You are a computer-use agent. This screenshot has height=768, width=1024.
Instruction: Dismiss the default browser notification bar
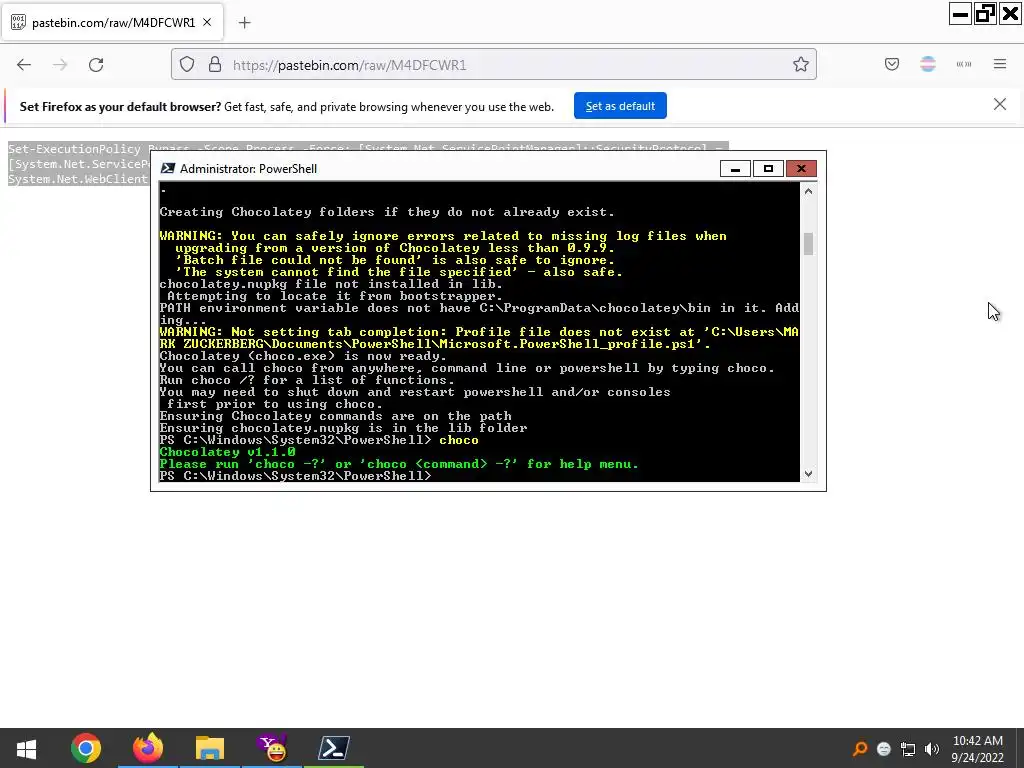point(1000,104)
